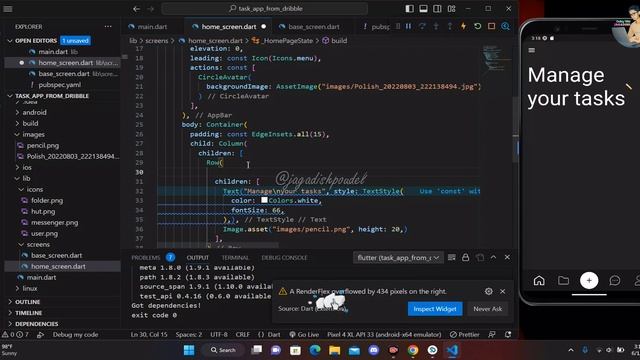Viewport: 640px width, 360px height.
Task: Toggle secondary side bar layout icon
Action: click(437, 9)
